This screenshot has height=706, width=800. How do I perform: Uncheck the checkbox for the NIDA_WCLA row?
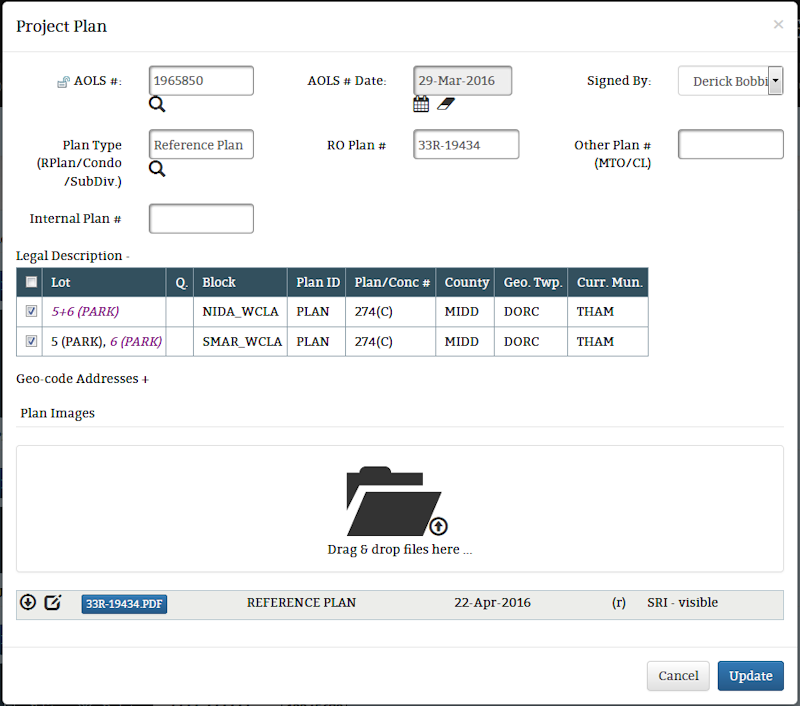click(x=31, y=312)
